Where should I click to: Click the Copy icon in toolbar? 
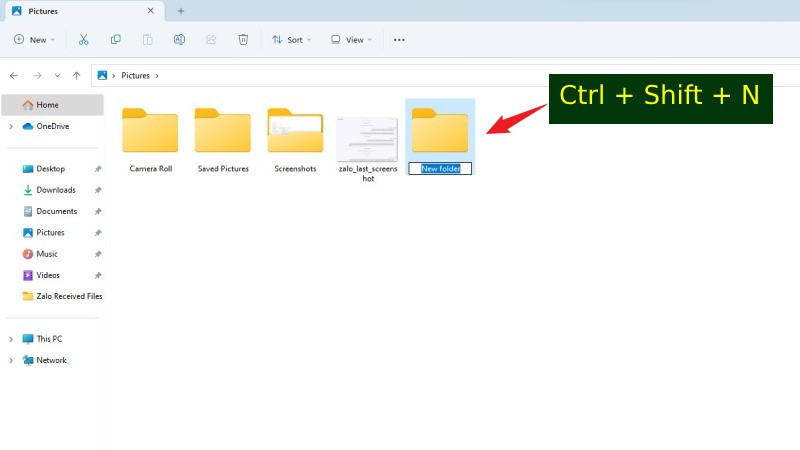pyautogui.click(x=116, y=40)
